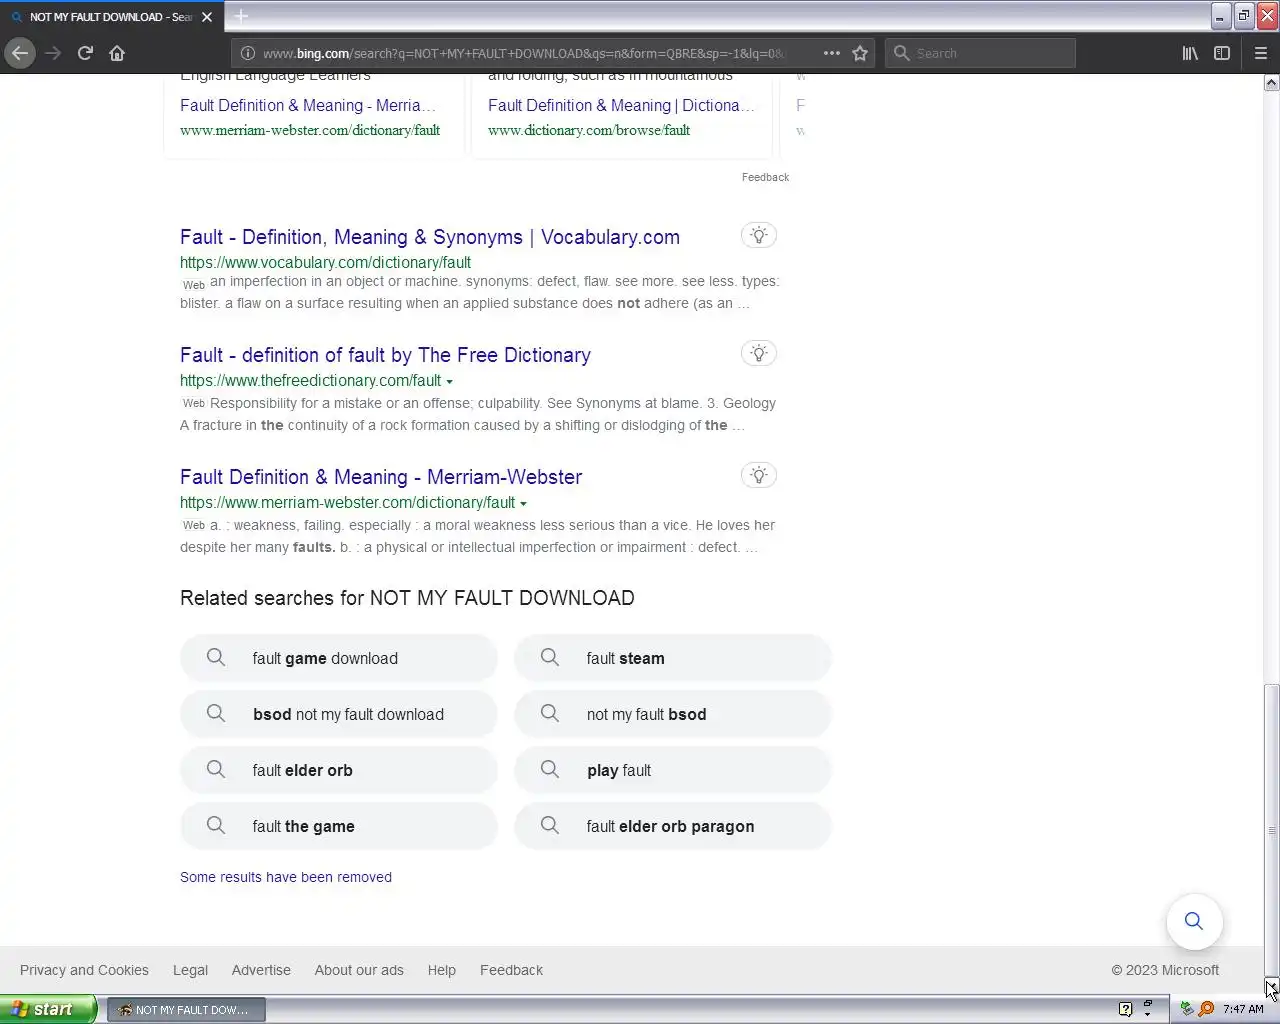Image resolution: width=1280 pixels, height=1024 pixels.
Task: Search related 'fault elder orb paragon'
Action: (673, 826)
